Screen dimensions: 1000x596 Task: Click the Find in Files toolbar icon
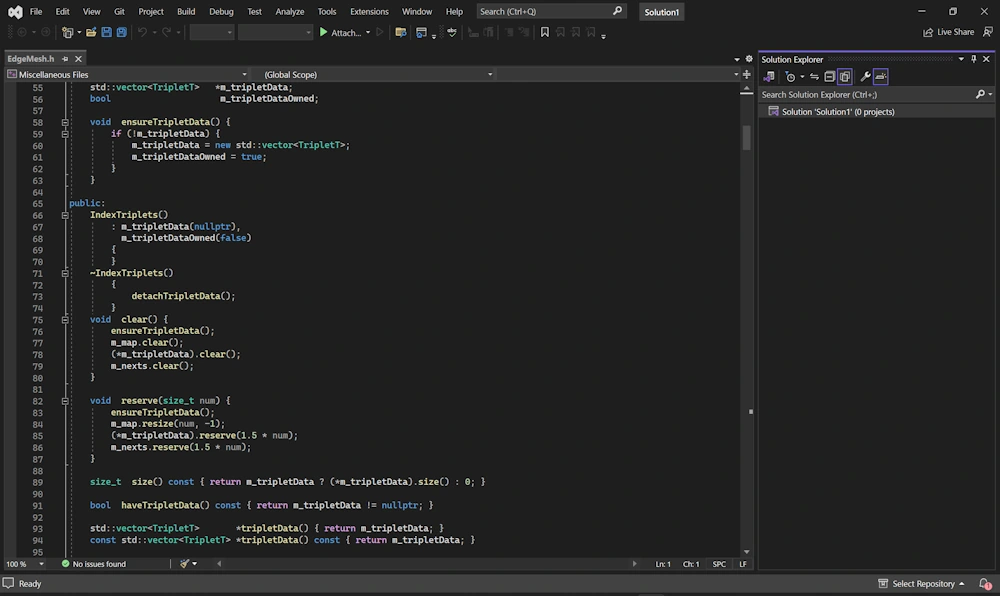pyautogui.click(x=401, y=32)
